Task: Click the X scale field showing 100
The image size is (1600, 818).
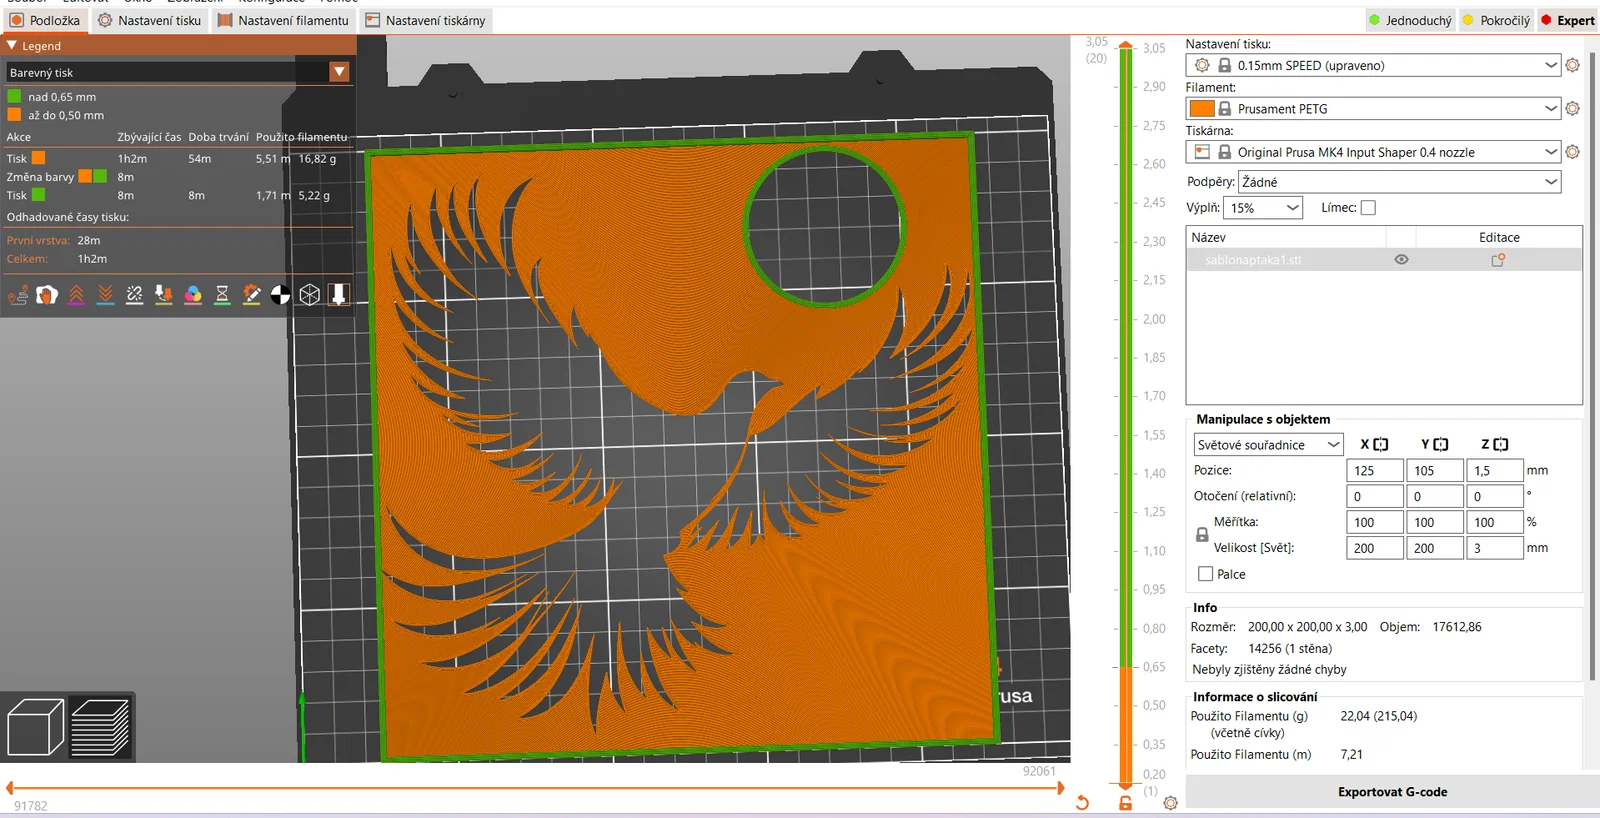Action: (1375, 522)
